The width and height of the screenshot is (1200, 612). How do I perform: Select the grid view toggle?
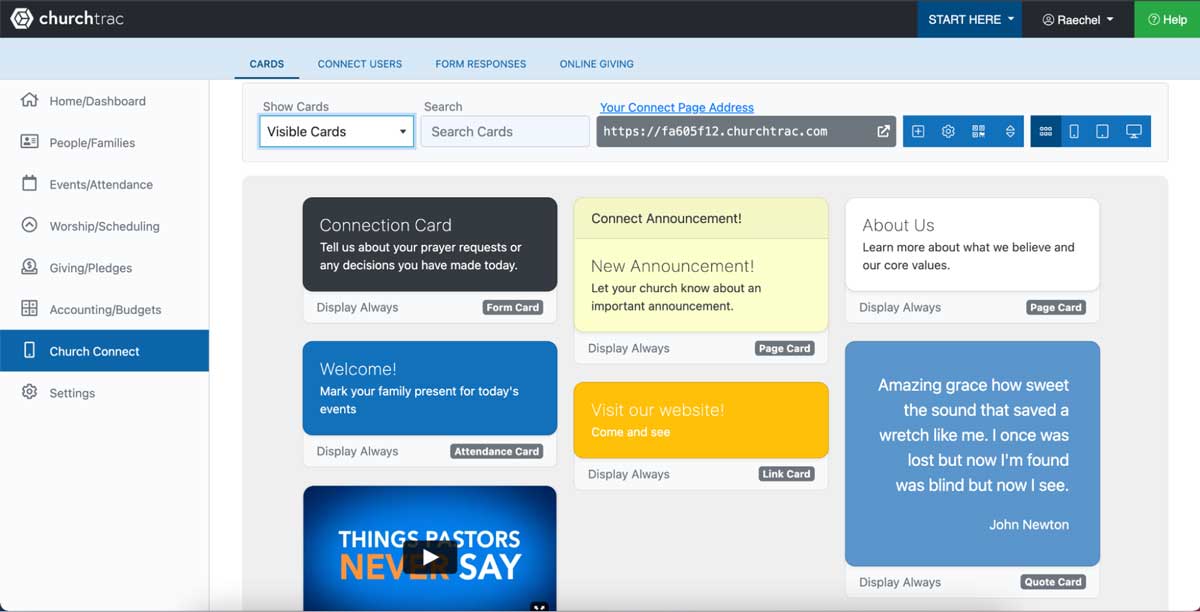(1045, 131)
